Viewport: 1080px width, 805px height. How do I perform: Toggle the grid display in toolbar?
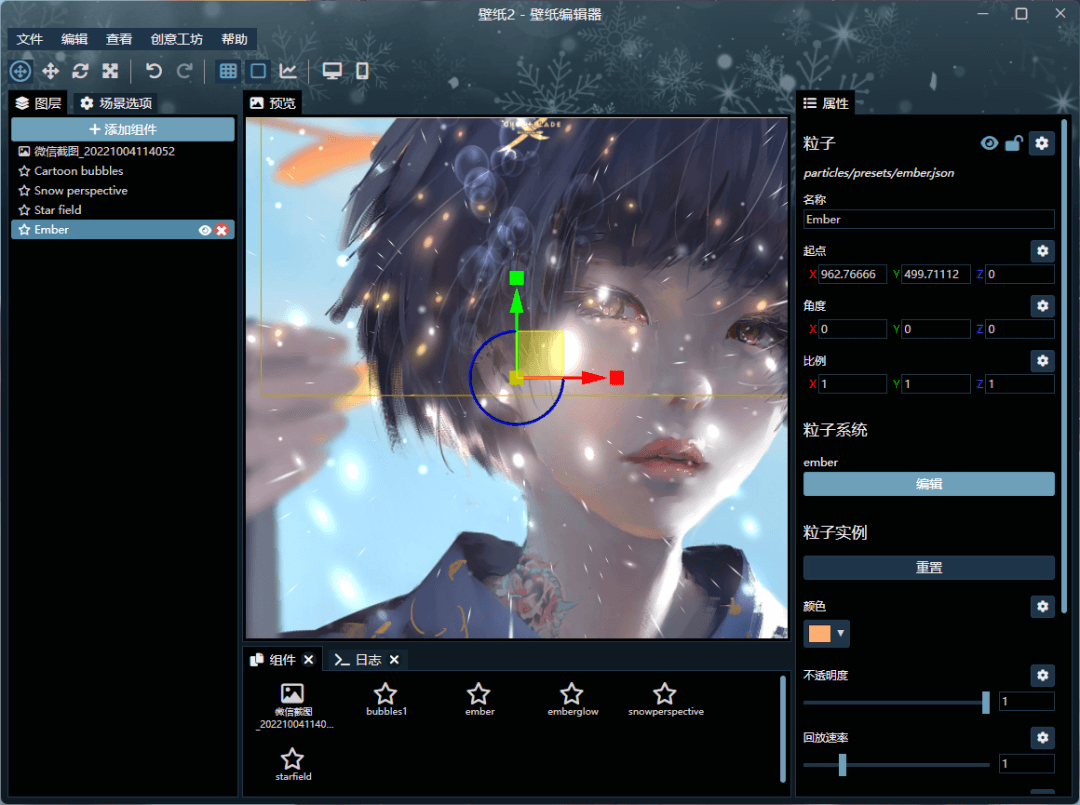click(228, 71)
